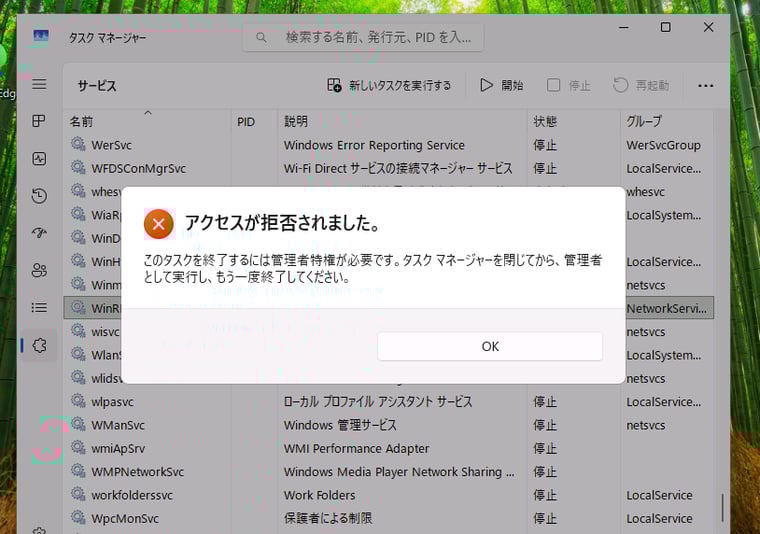Select the Services puzzle icon in the sidebar
Image resolution: width=760 pixels, height=534 pixels.
click(39, 346)
